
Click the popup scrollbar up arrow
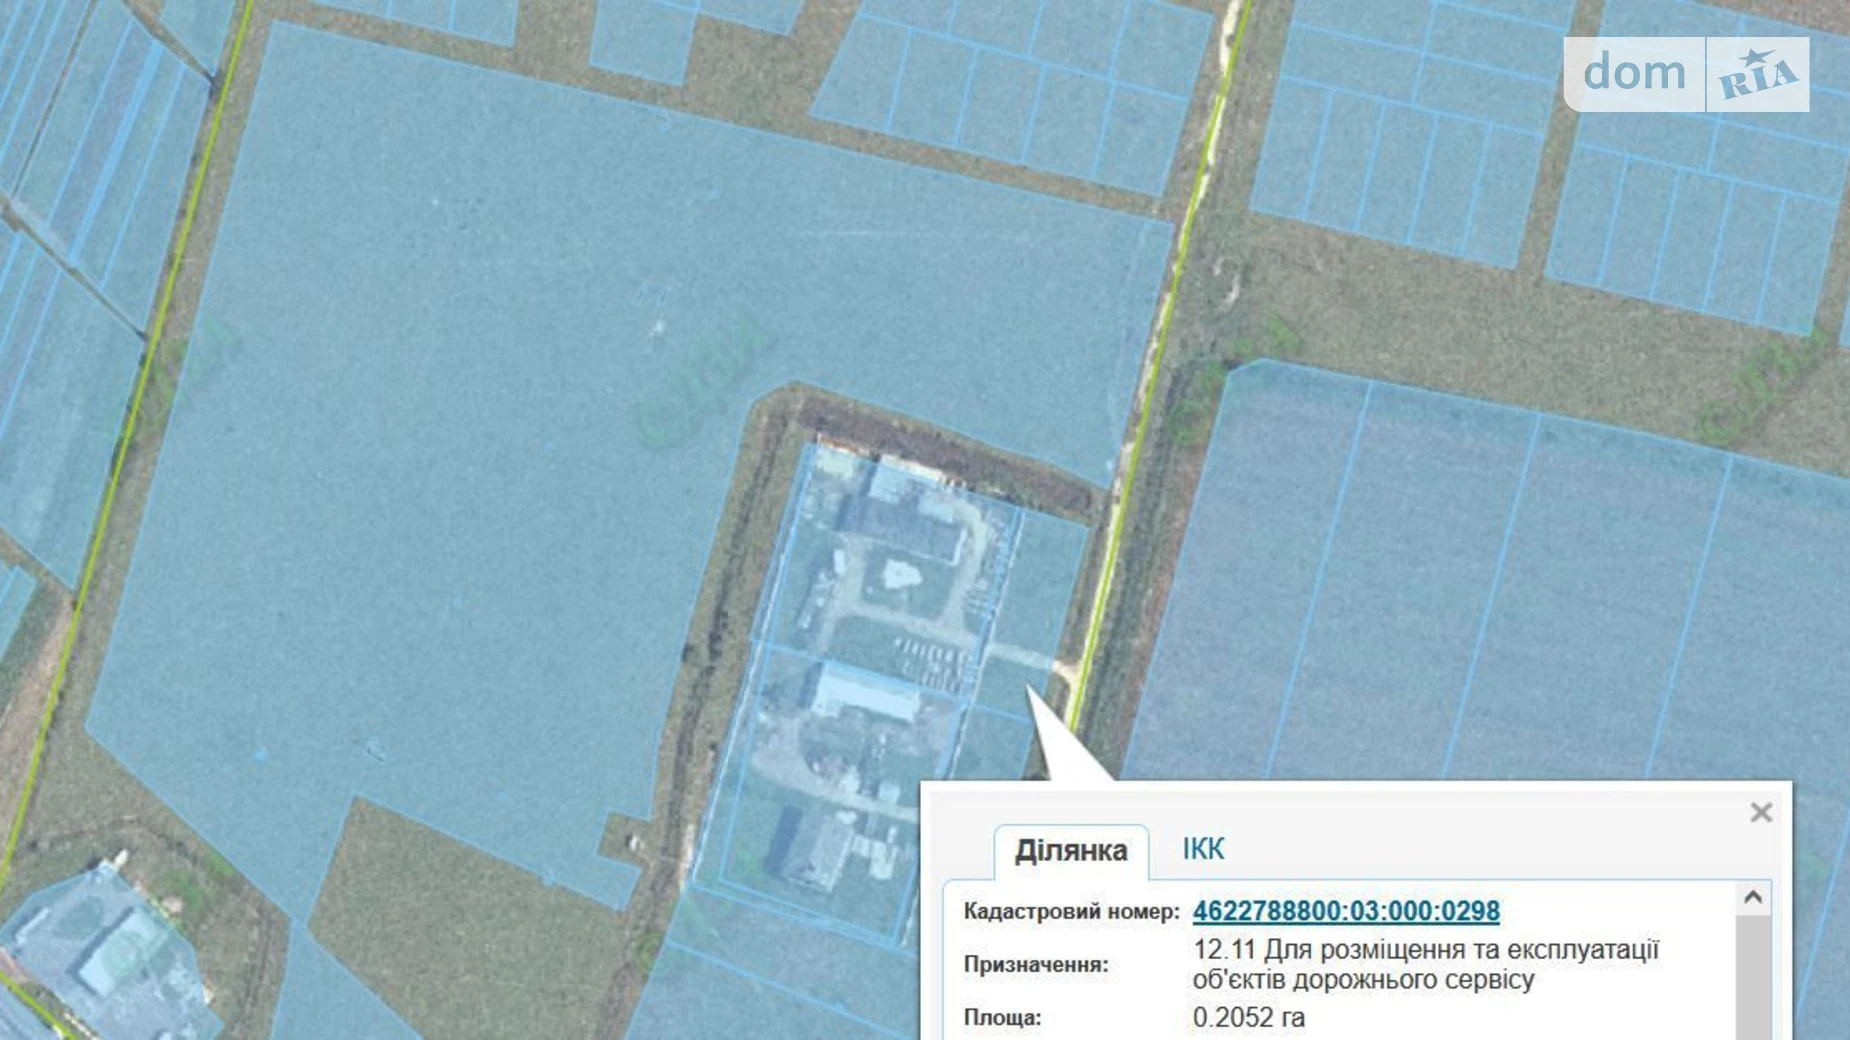point(1752,897)
